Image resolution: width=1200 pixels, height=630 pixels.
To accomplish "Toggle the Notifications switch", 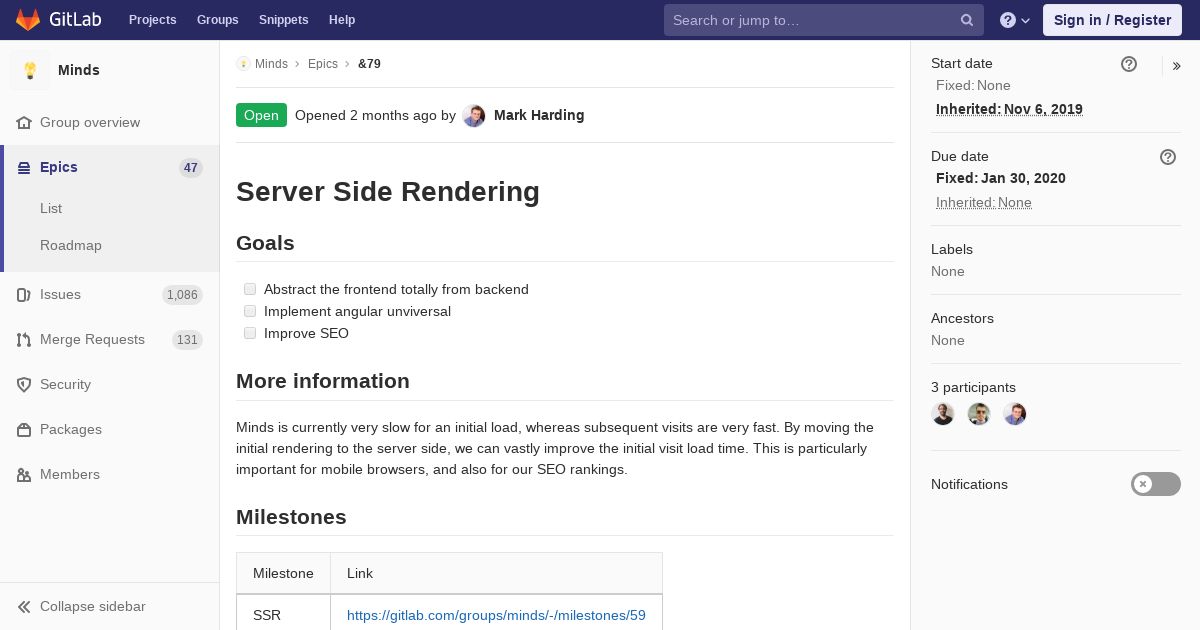I will pos(1156,484).
